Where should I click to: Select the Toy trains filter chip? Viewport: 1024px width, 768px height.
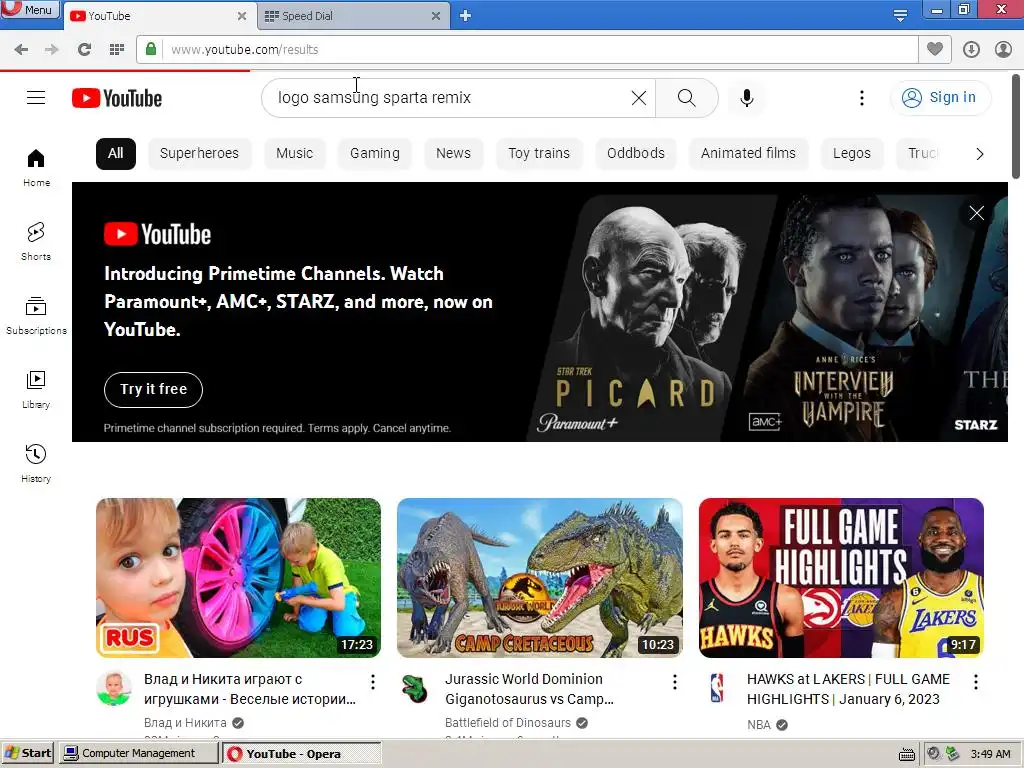tap(539, 153)
